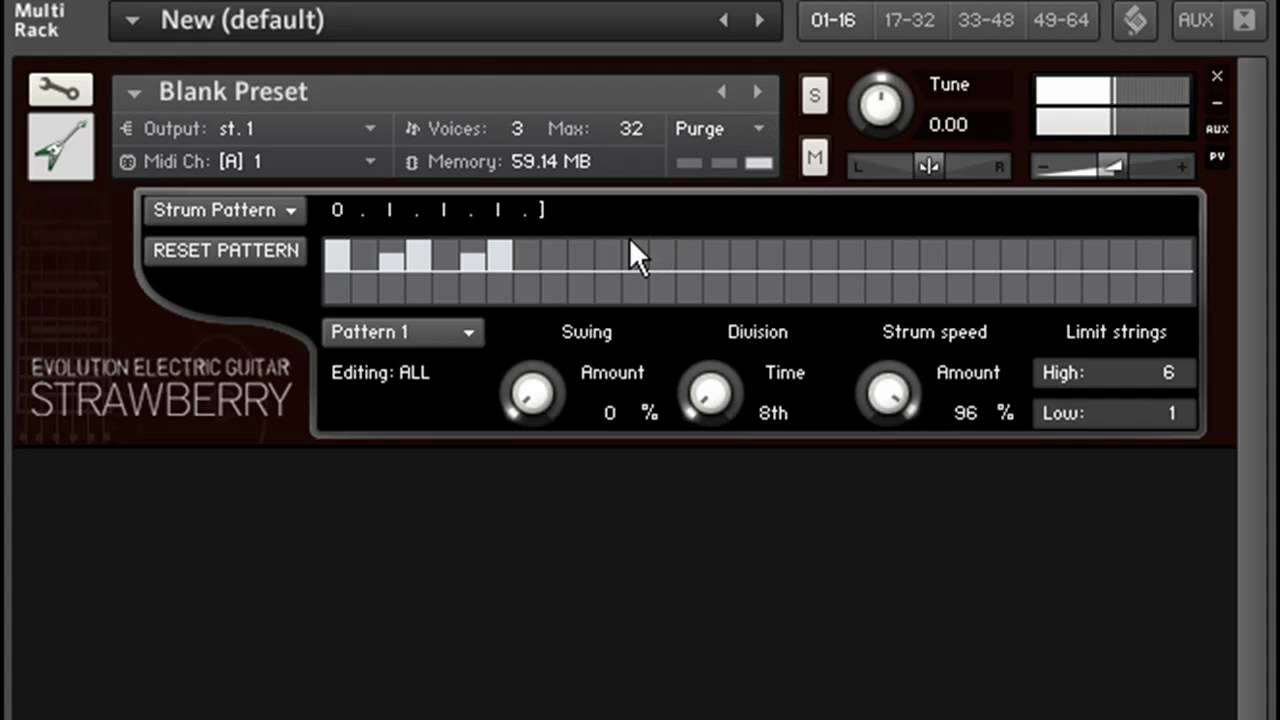Go to the previous multi rack preset
Image resolution: width=1280 pixels, height=720 pixels.
pos(724,20)
